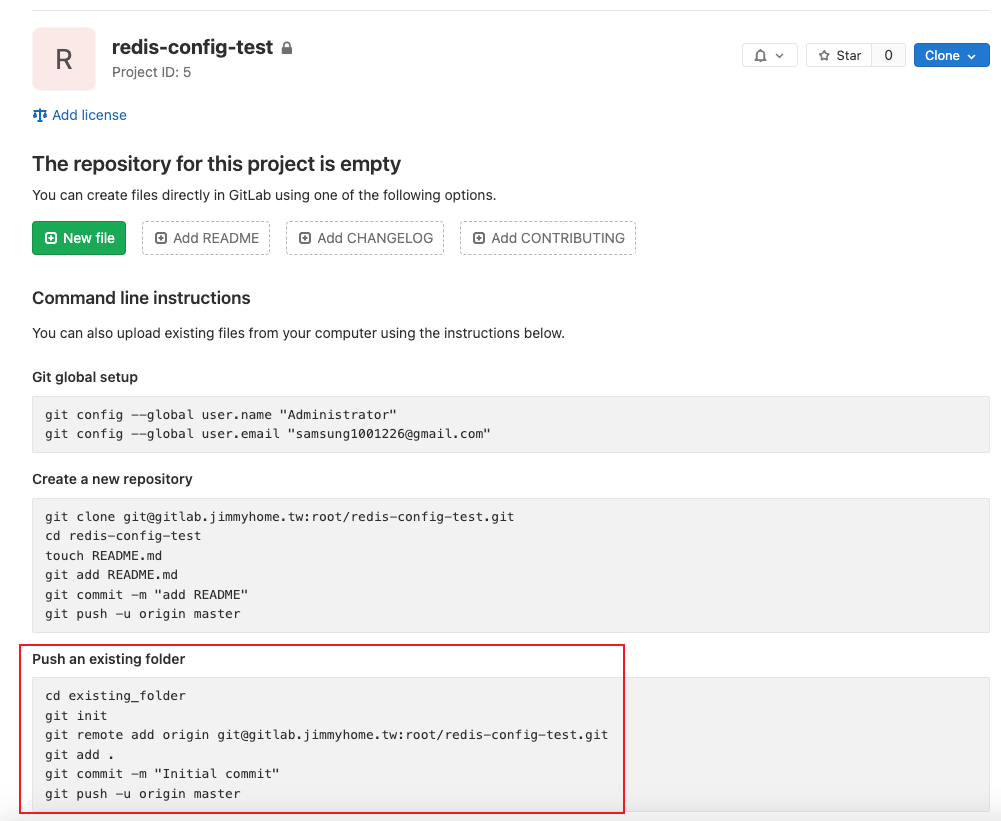Click the Project ID: 5 text

151,72
